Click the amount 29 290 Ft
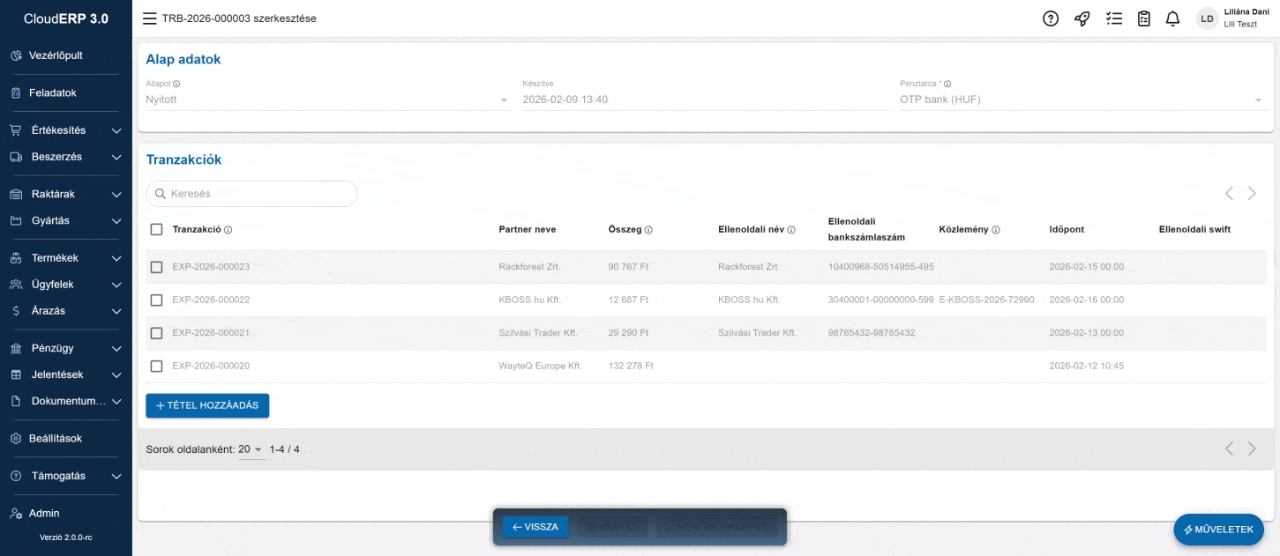Screen dimensions: 1280x556 [x=628, y=333]
